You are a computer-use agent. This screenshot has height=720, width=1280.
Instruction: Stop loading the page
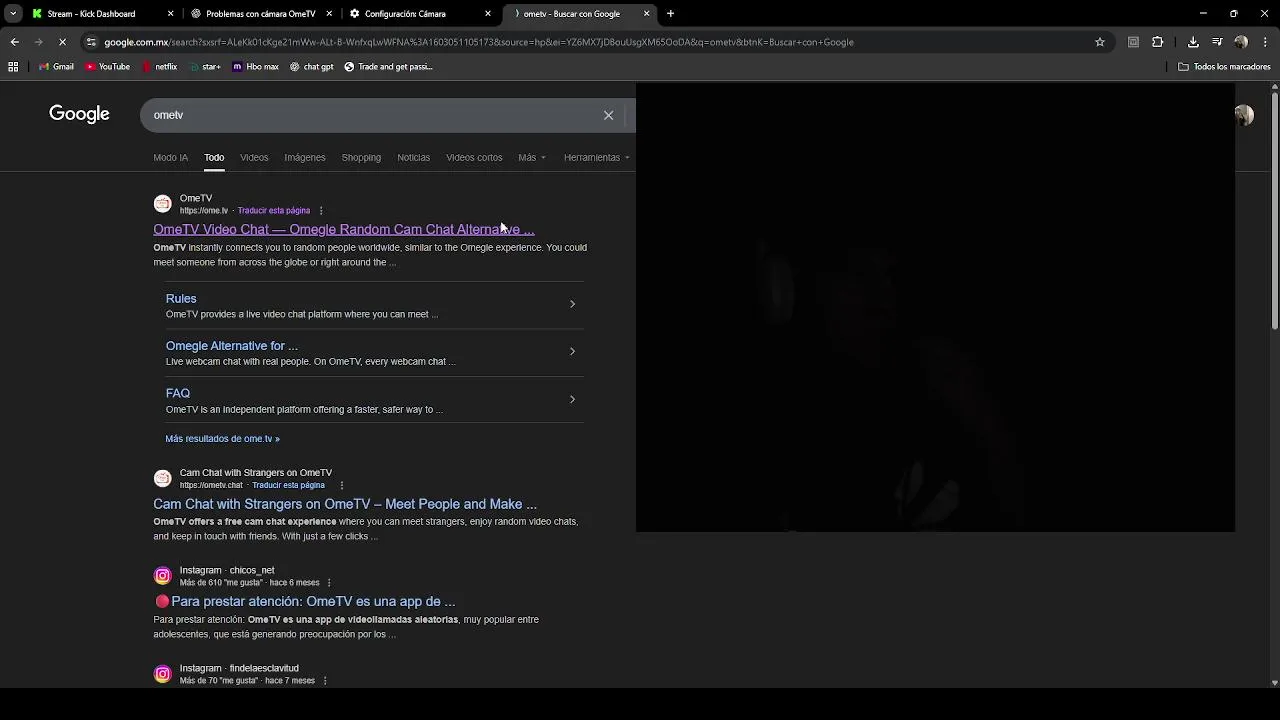62,42
